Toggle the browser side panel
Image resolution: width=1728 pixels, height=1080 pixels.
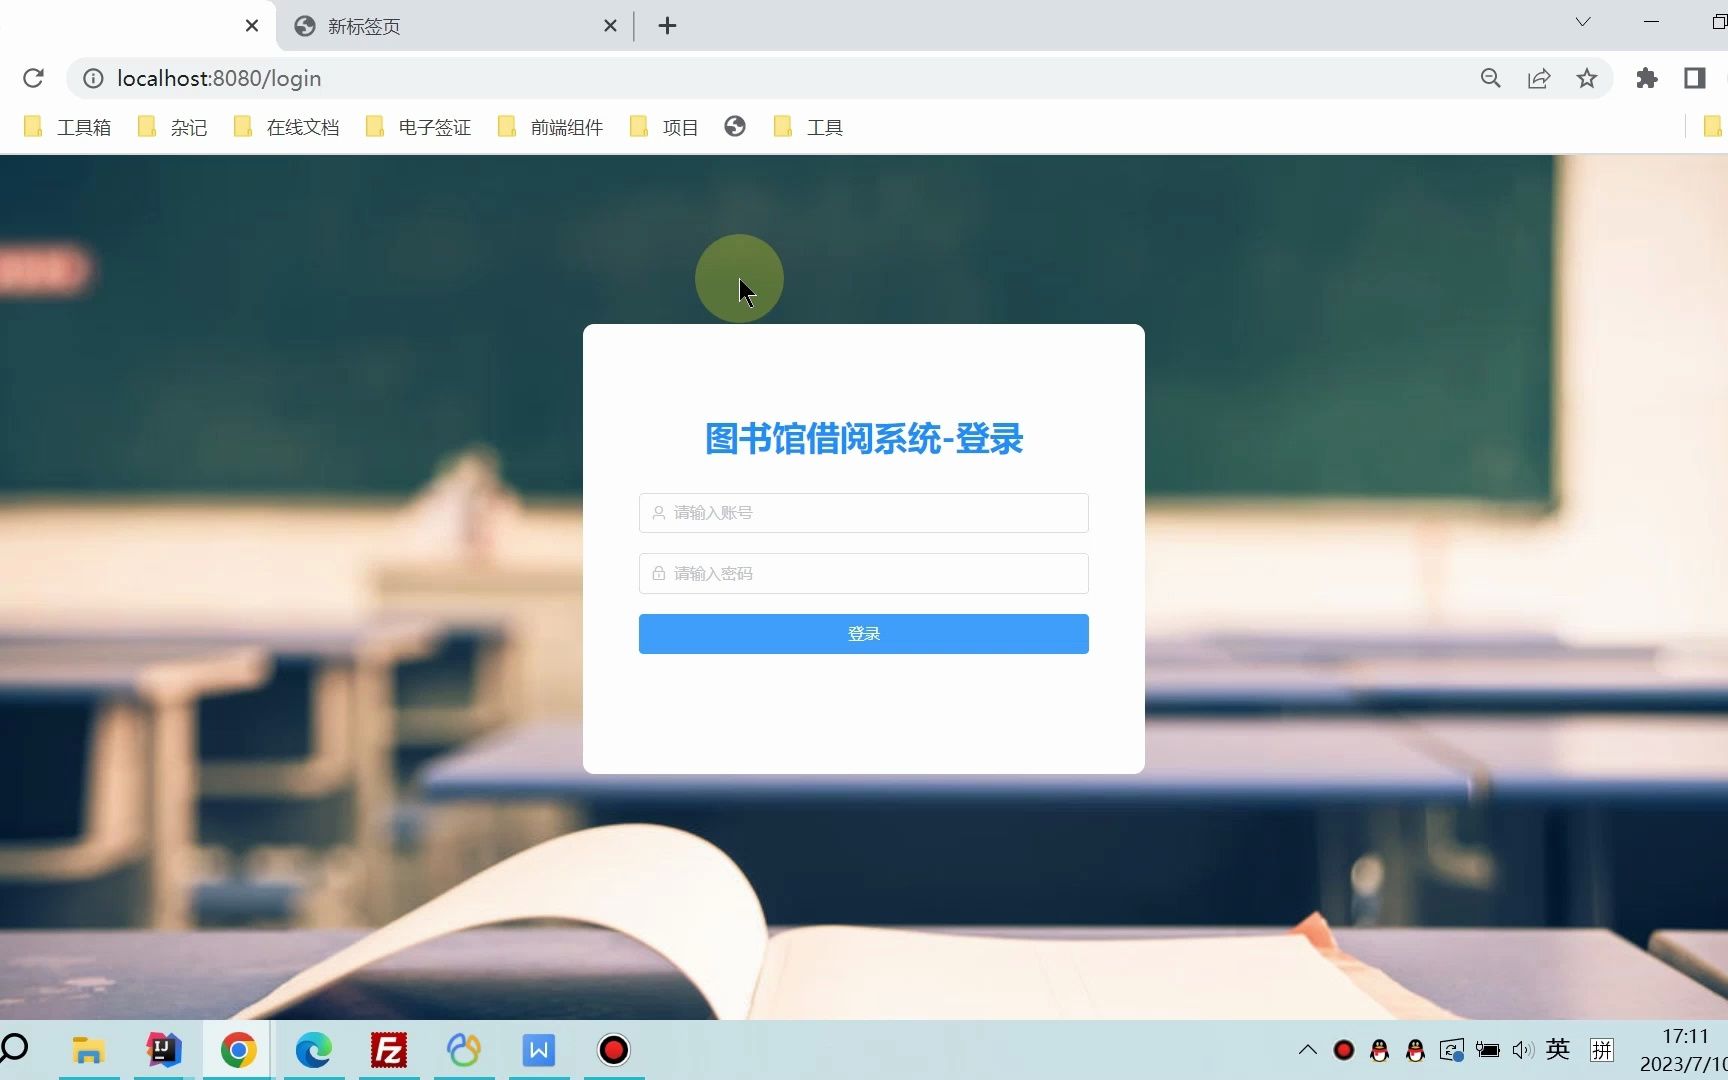coord(1695,78)
